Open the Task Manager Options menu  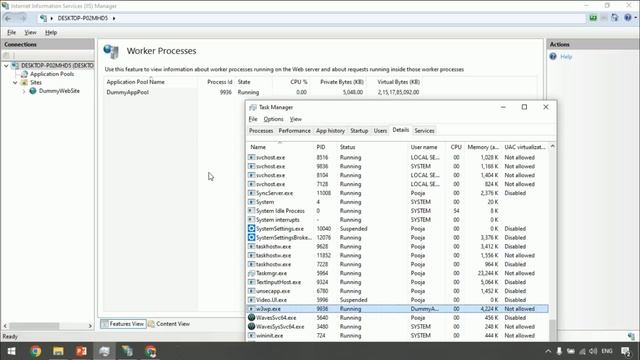click(273, 119)
